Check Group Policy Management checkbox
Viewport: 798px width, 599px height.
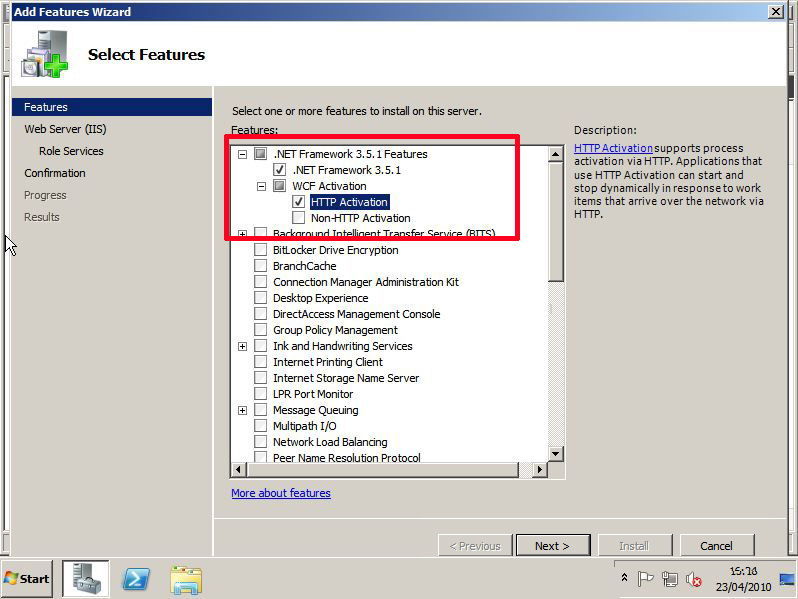[x=261, y=330]
